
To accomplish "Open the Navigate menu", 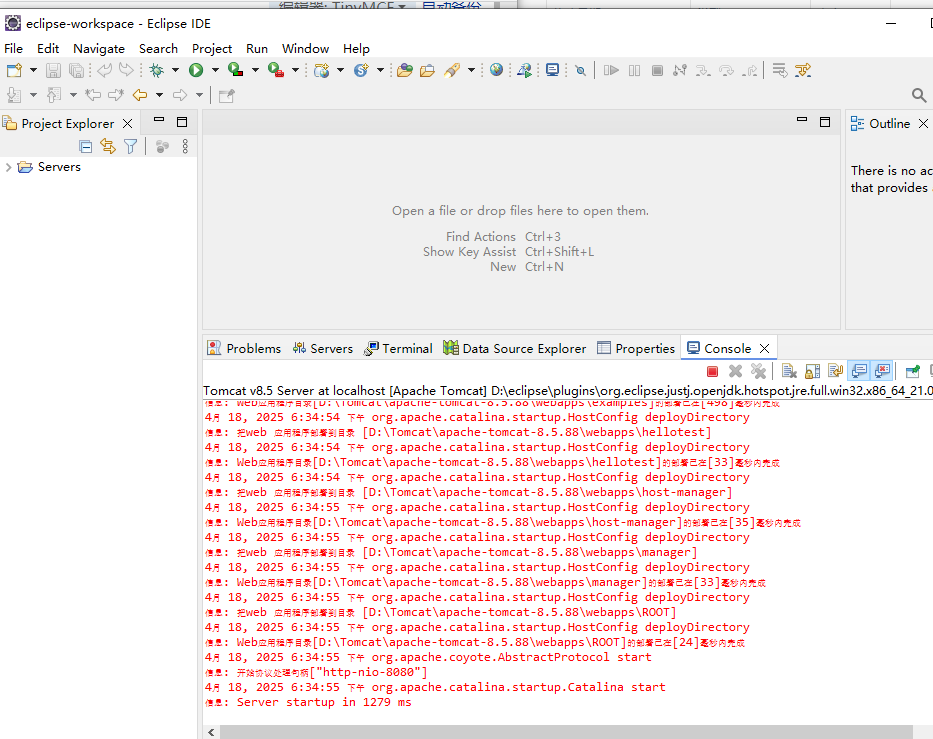I will [99, 48].
